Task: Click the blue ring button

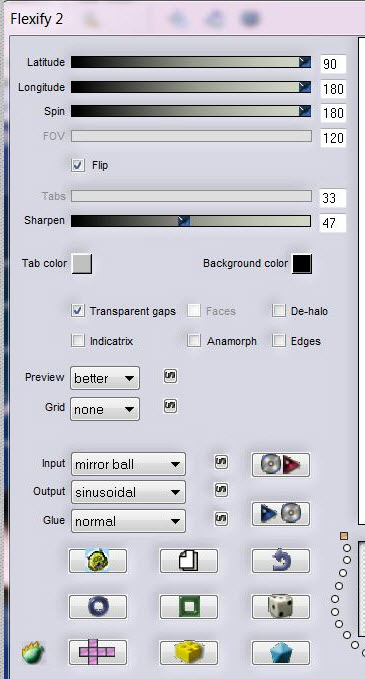Action: (97, 606)
